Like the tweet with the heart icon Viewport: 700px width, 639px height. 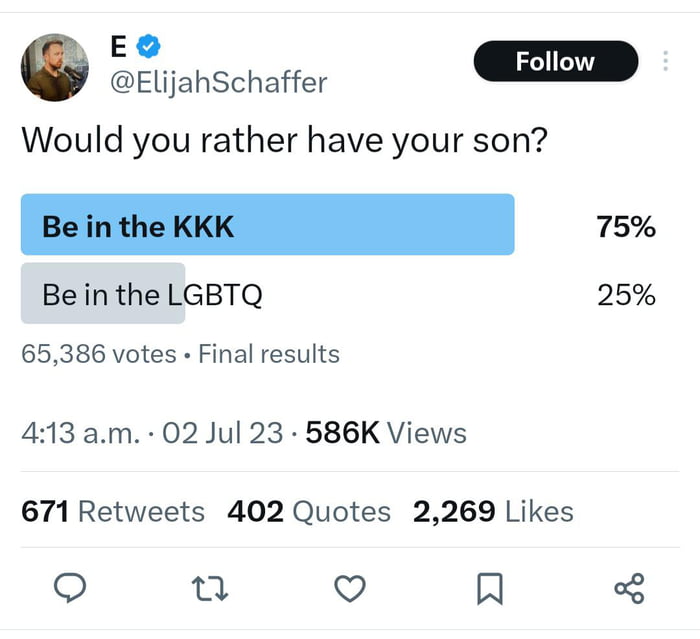[x=349, y=590]
